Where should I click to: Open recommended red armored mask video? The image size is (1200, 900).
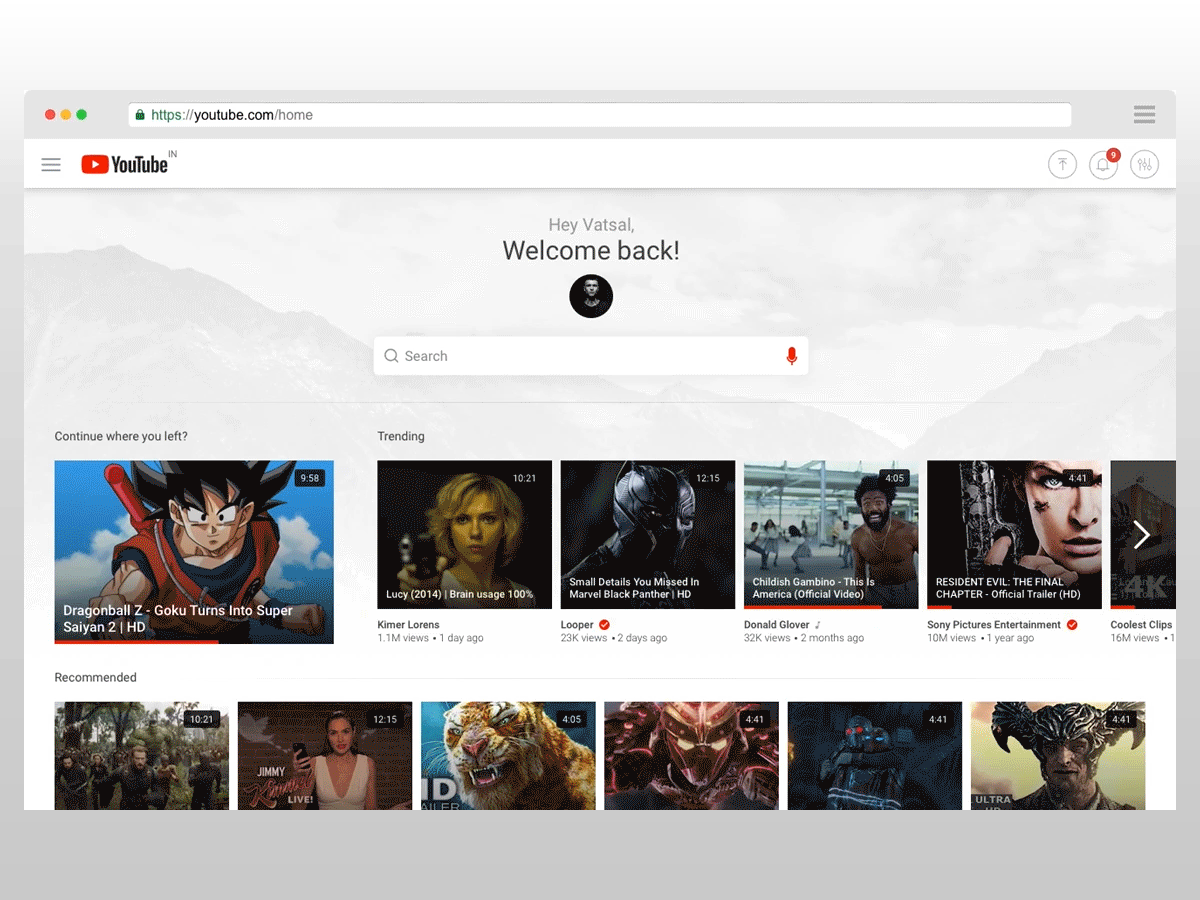tap(691, 756)
